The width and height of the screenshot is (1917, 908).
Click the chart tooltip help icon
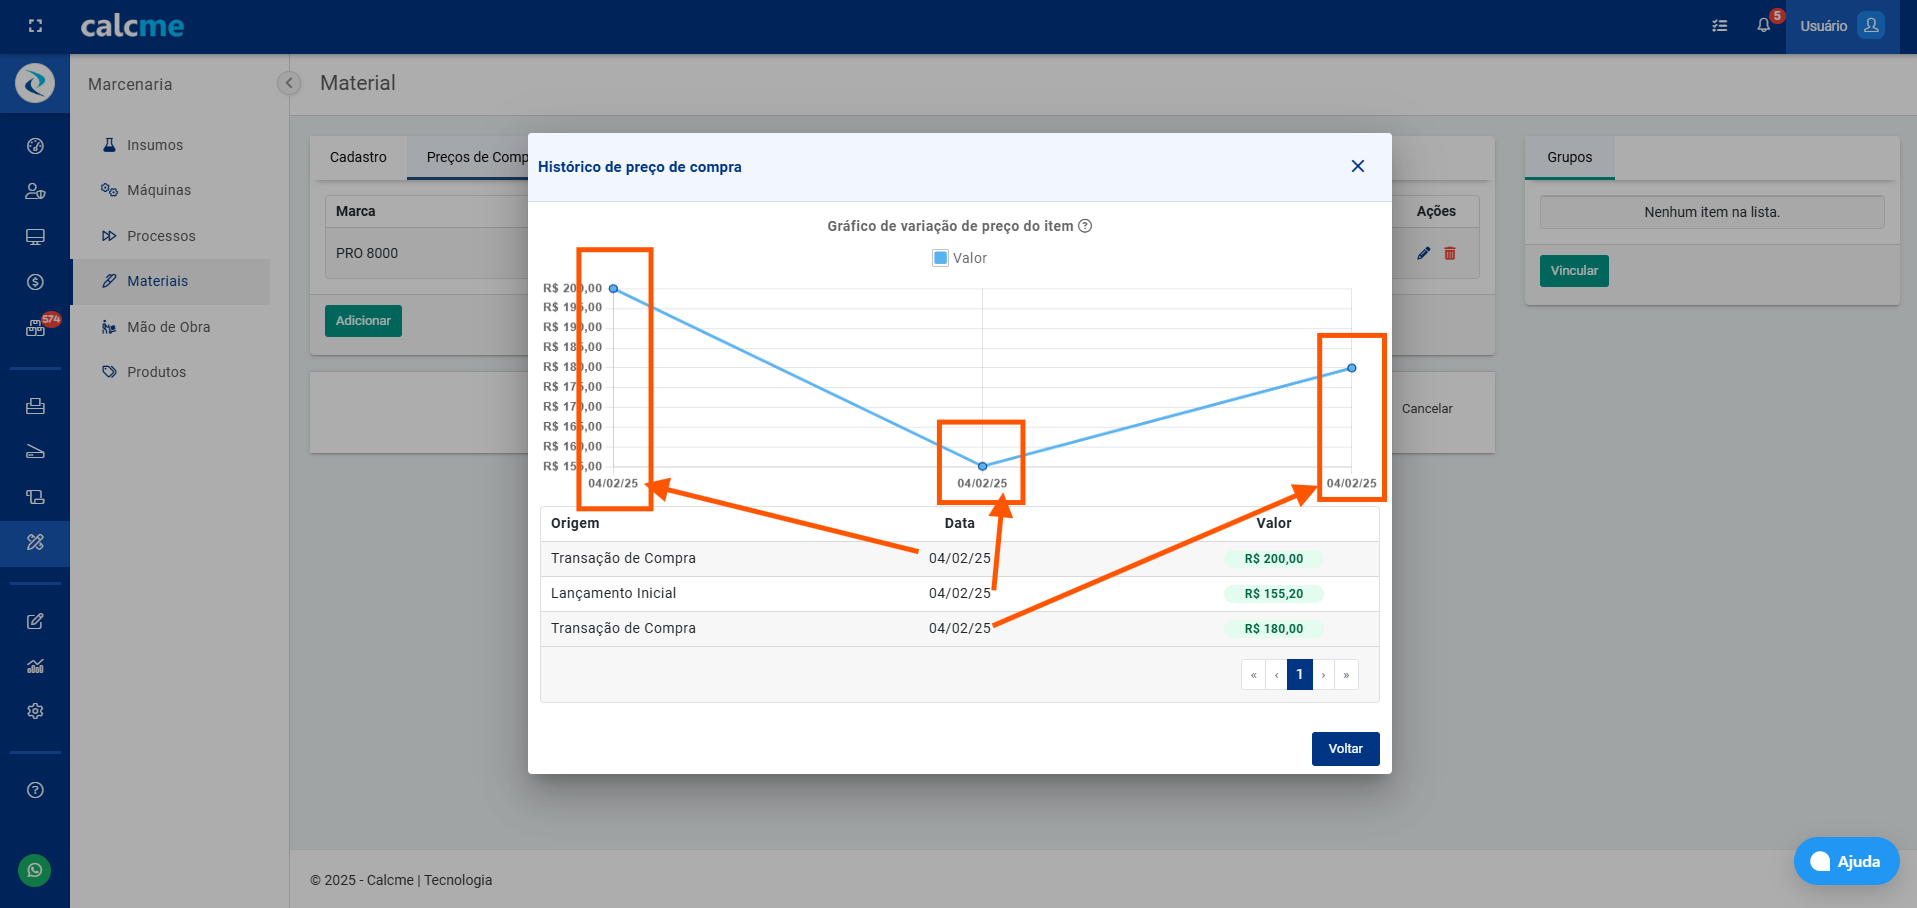(x=1085, y=226)
